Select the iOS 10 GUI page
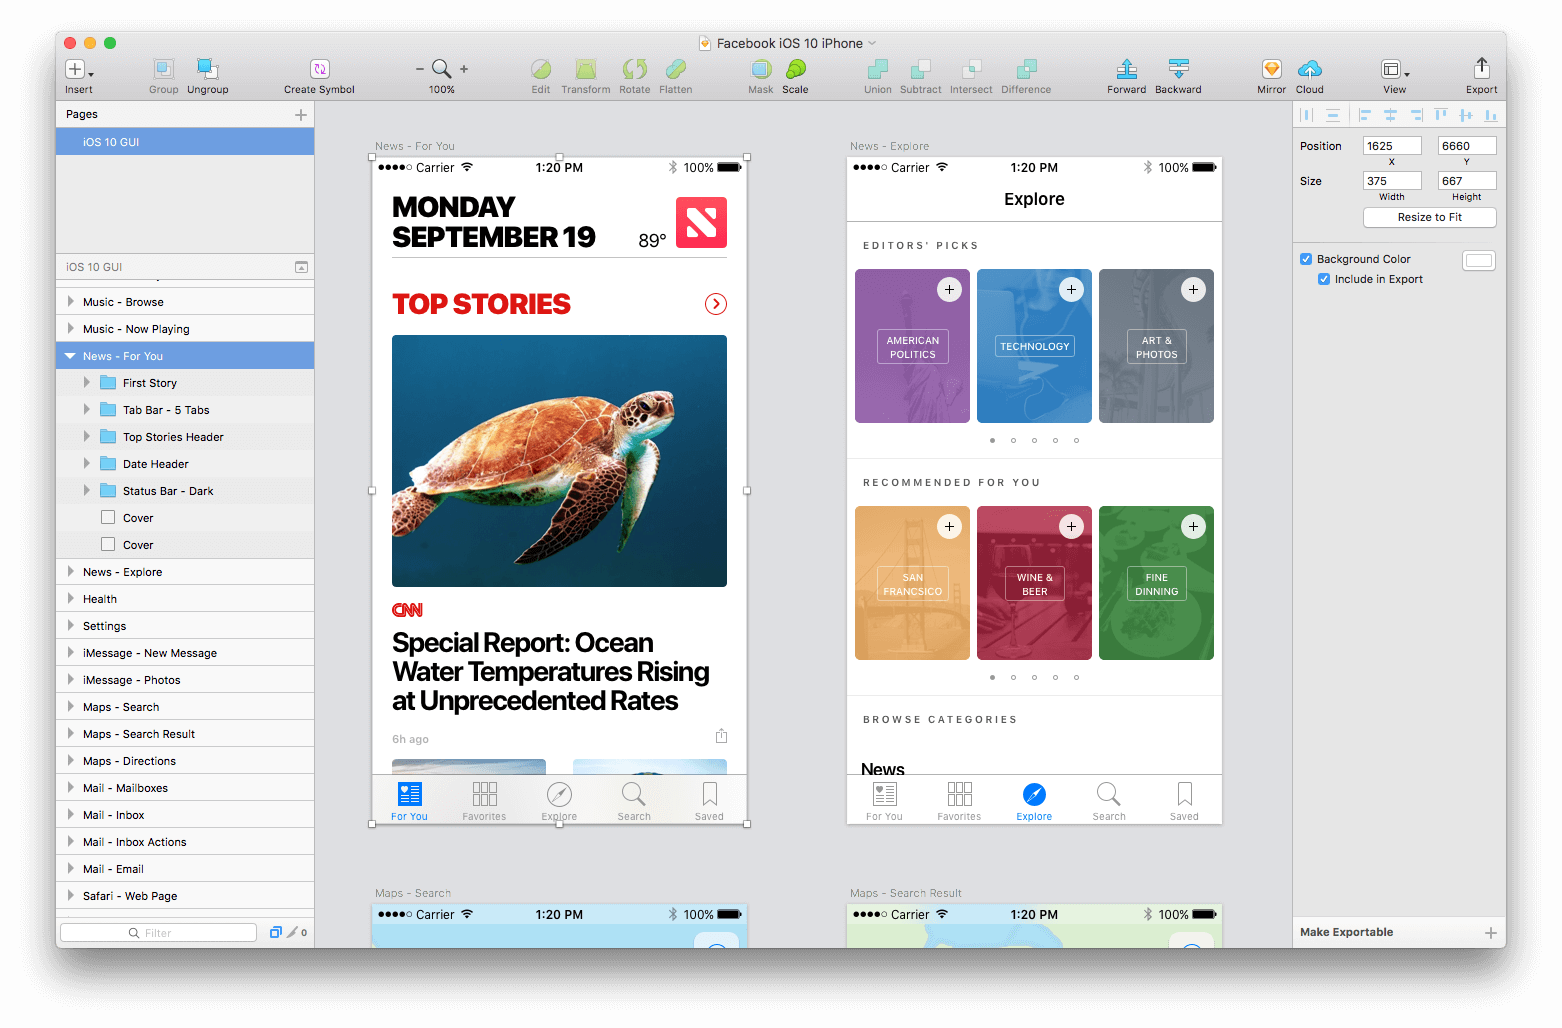1562x1028 pixels. [x=185, y=142]
